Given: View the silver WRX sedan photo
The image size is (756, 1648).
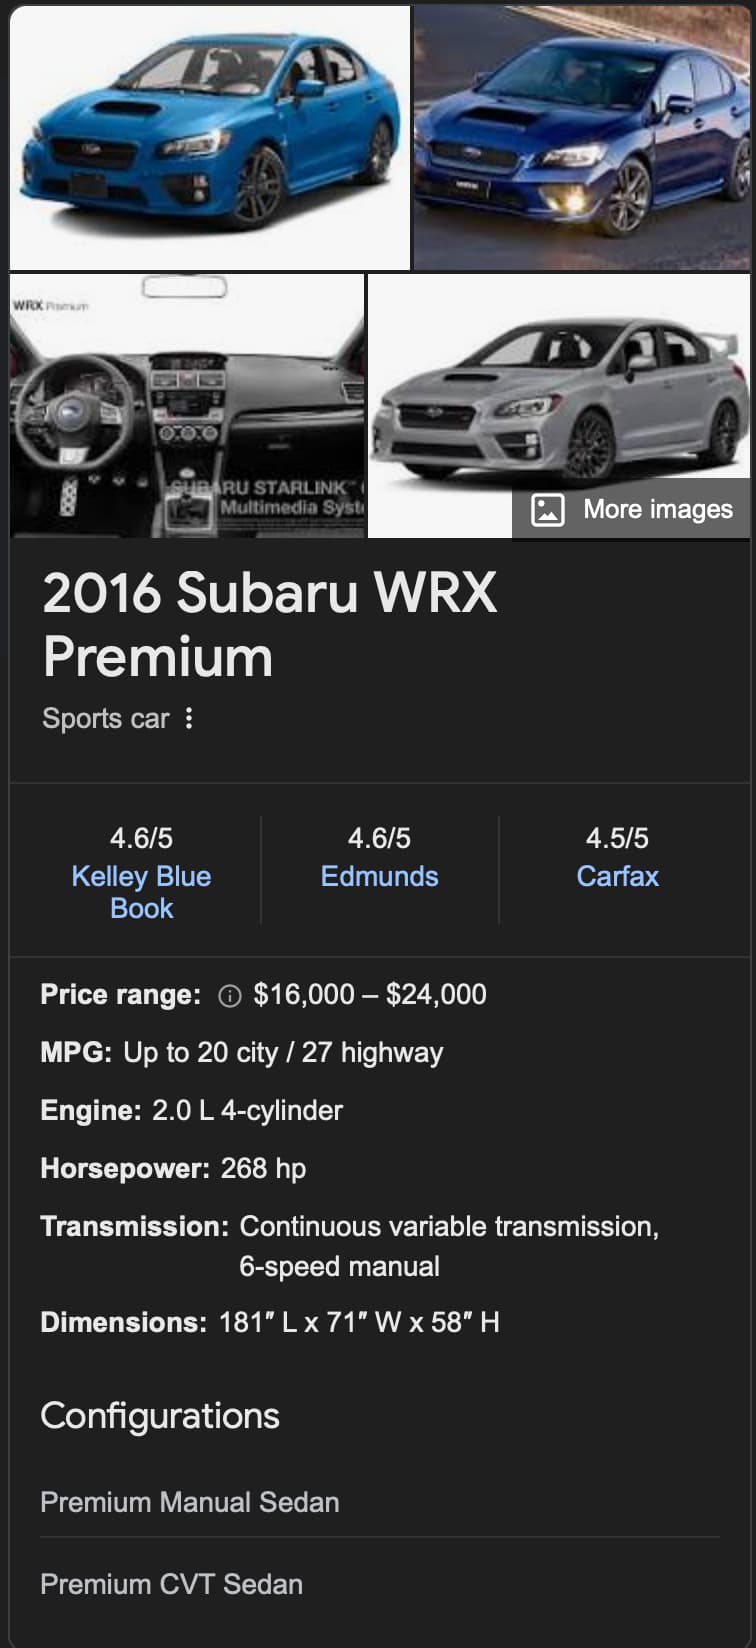Looking at the screenshot, I should [559, 406].
